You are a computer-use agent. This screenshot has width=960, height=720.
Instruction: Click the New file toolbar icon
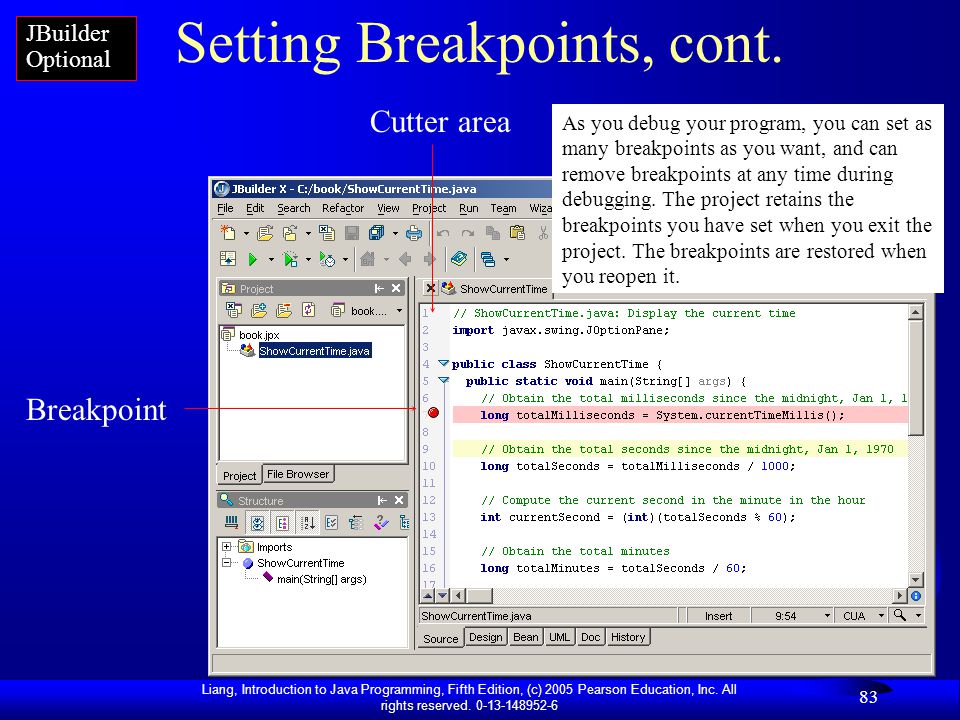228,233
